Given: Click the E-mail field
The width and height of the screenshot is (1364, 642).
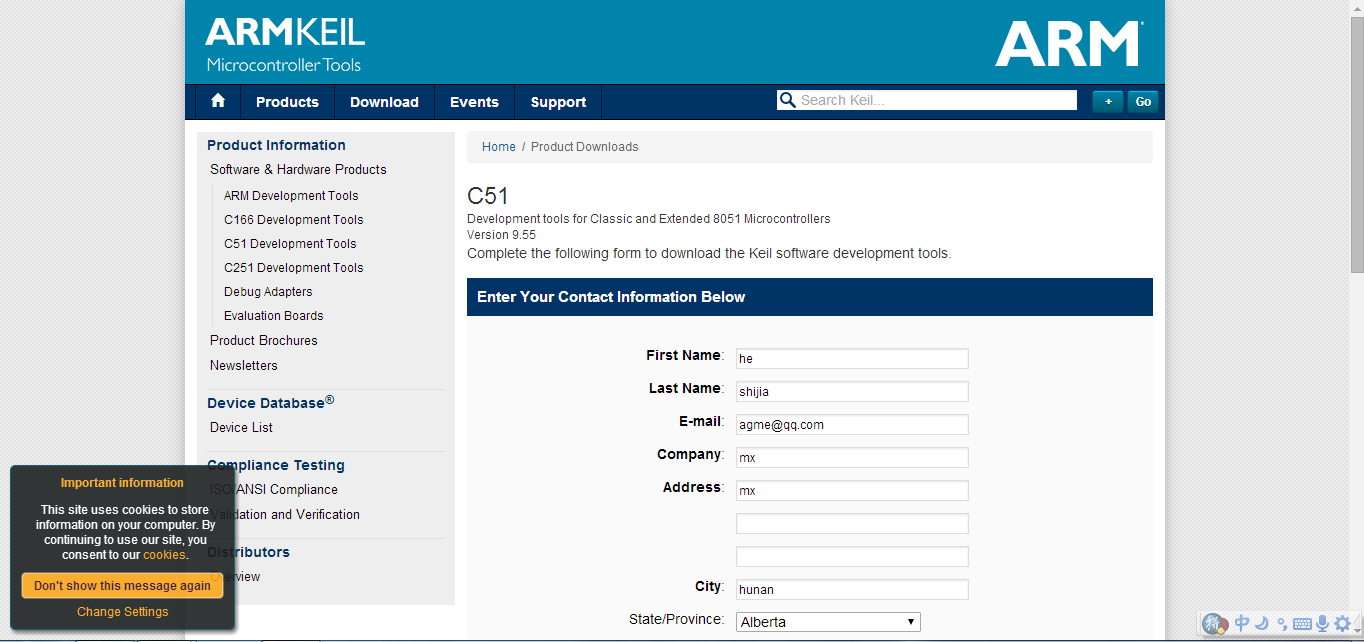Looking at the screenshot, I should 852,424.
